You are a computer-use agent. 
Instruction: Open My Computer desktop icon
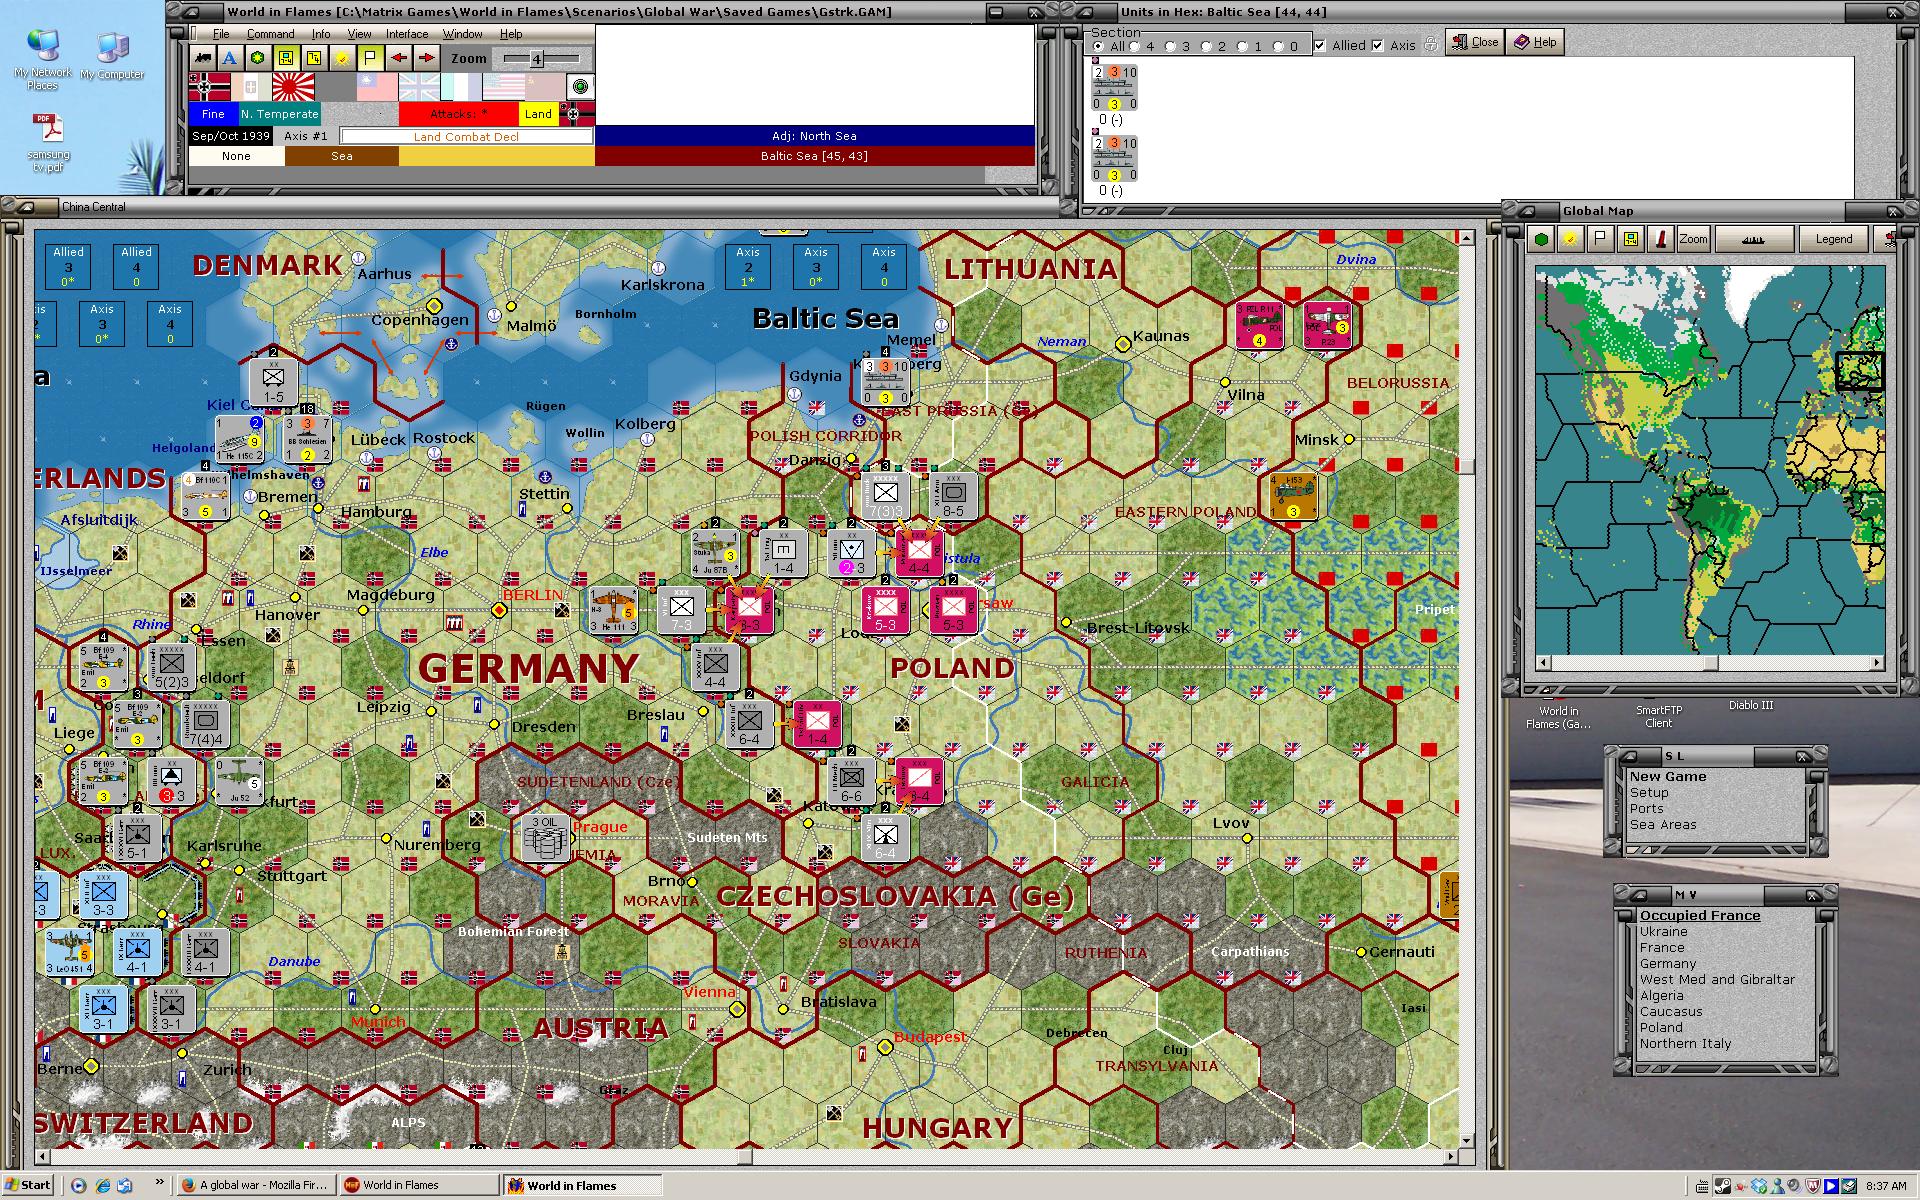tap(112, 56)
